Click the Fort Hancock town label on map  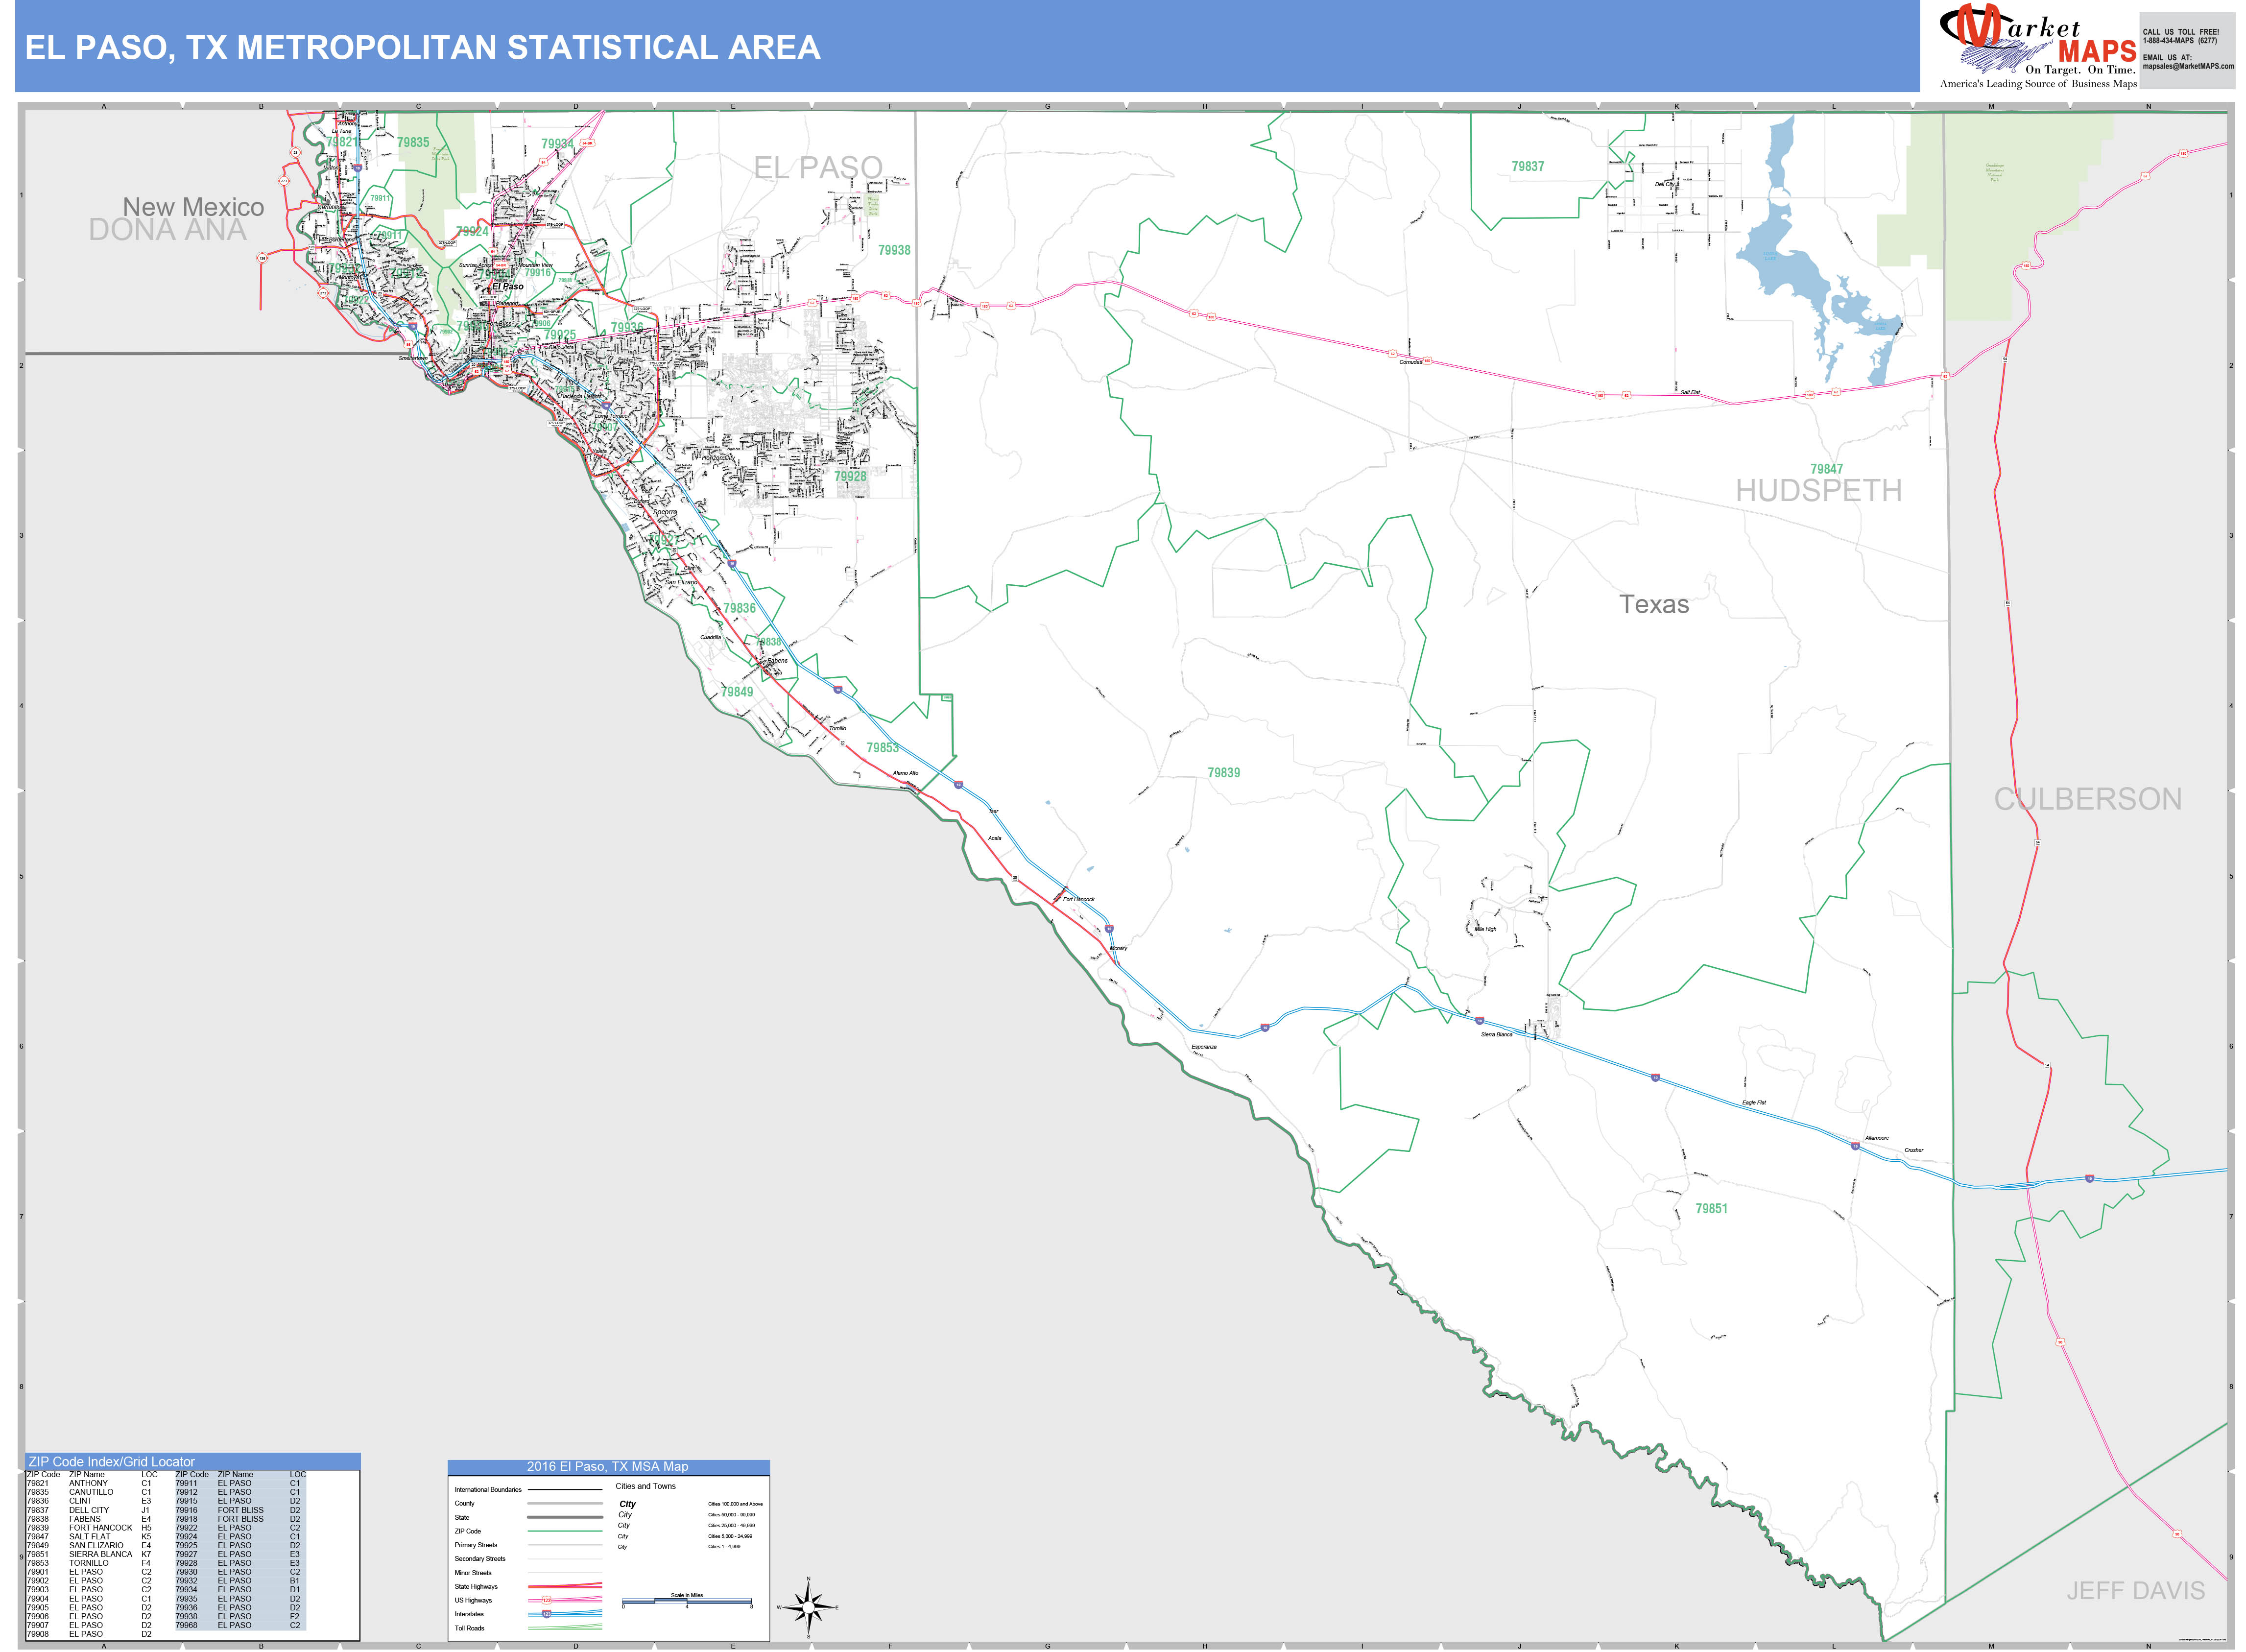[x=1078, y=899]
